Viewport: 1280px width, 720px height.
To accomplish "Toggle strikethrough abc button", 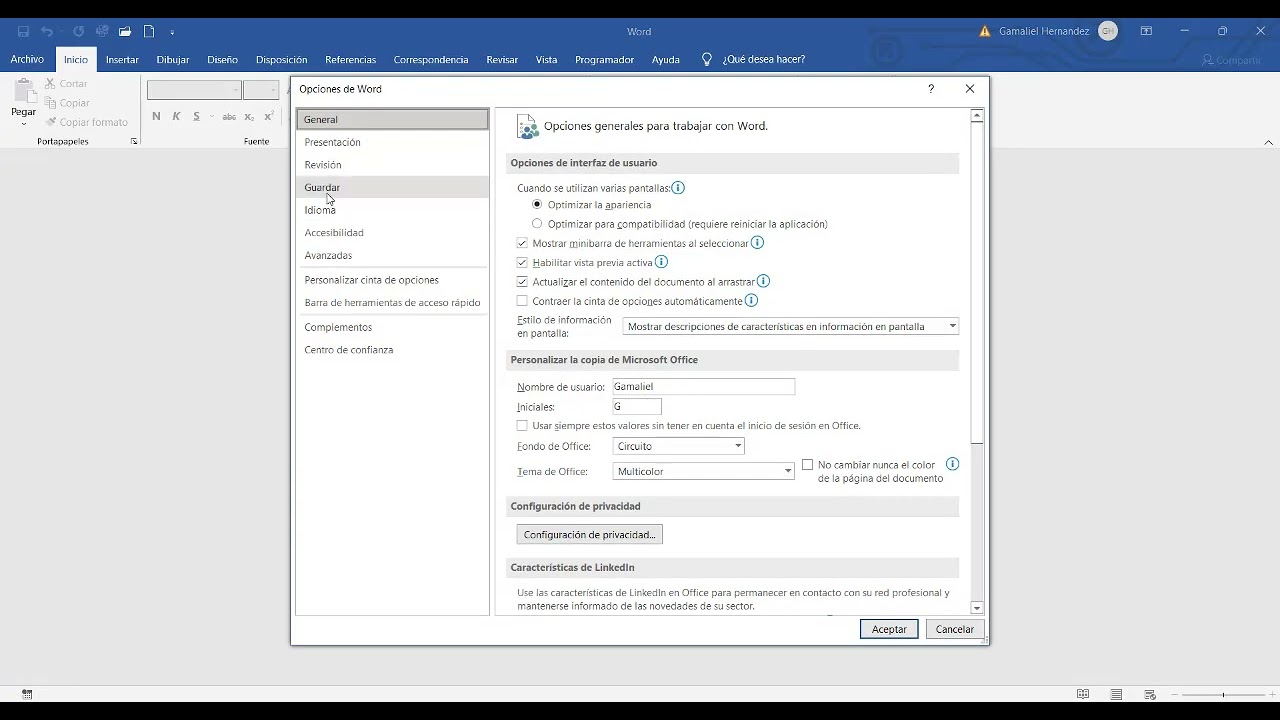I will tap(229, 116).
